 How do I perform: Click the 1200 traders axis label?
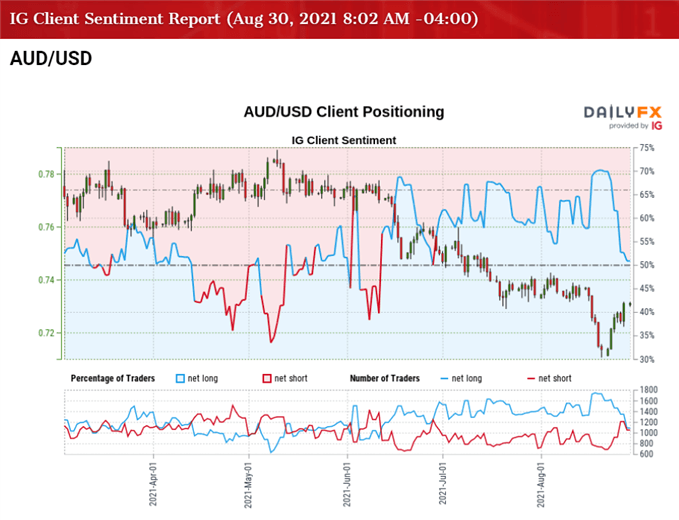(648, 422)
